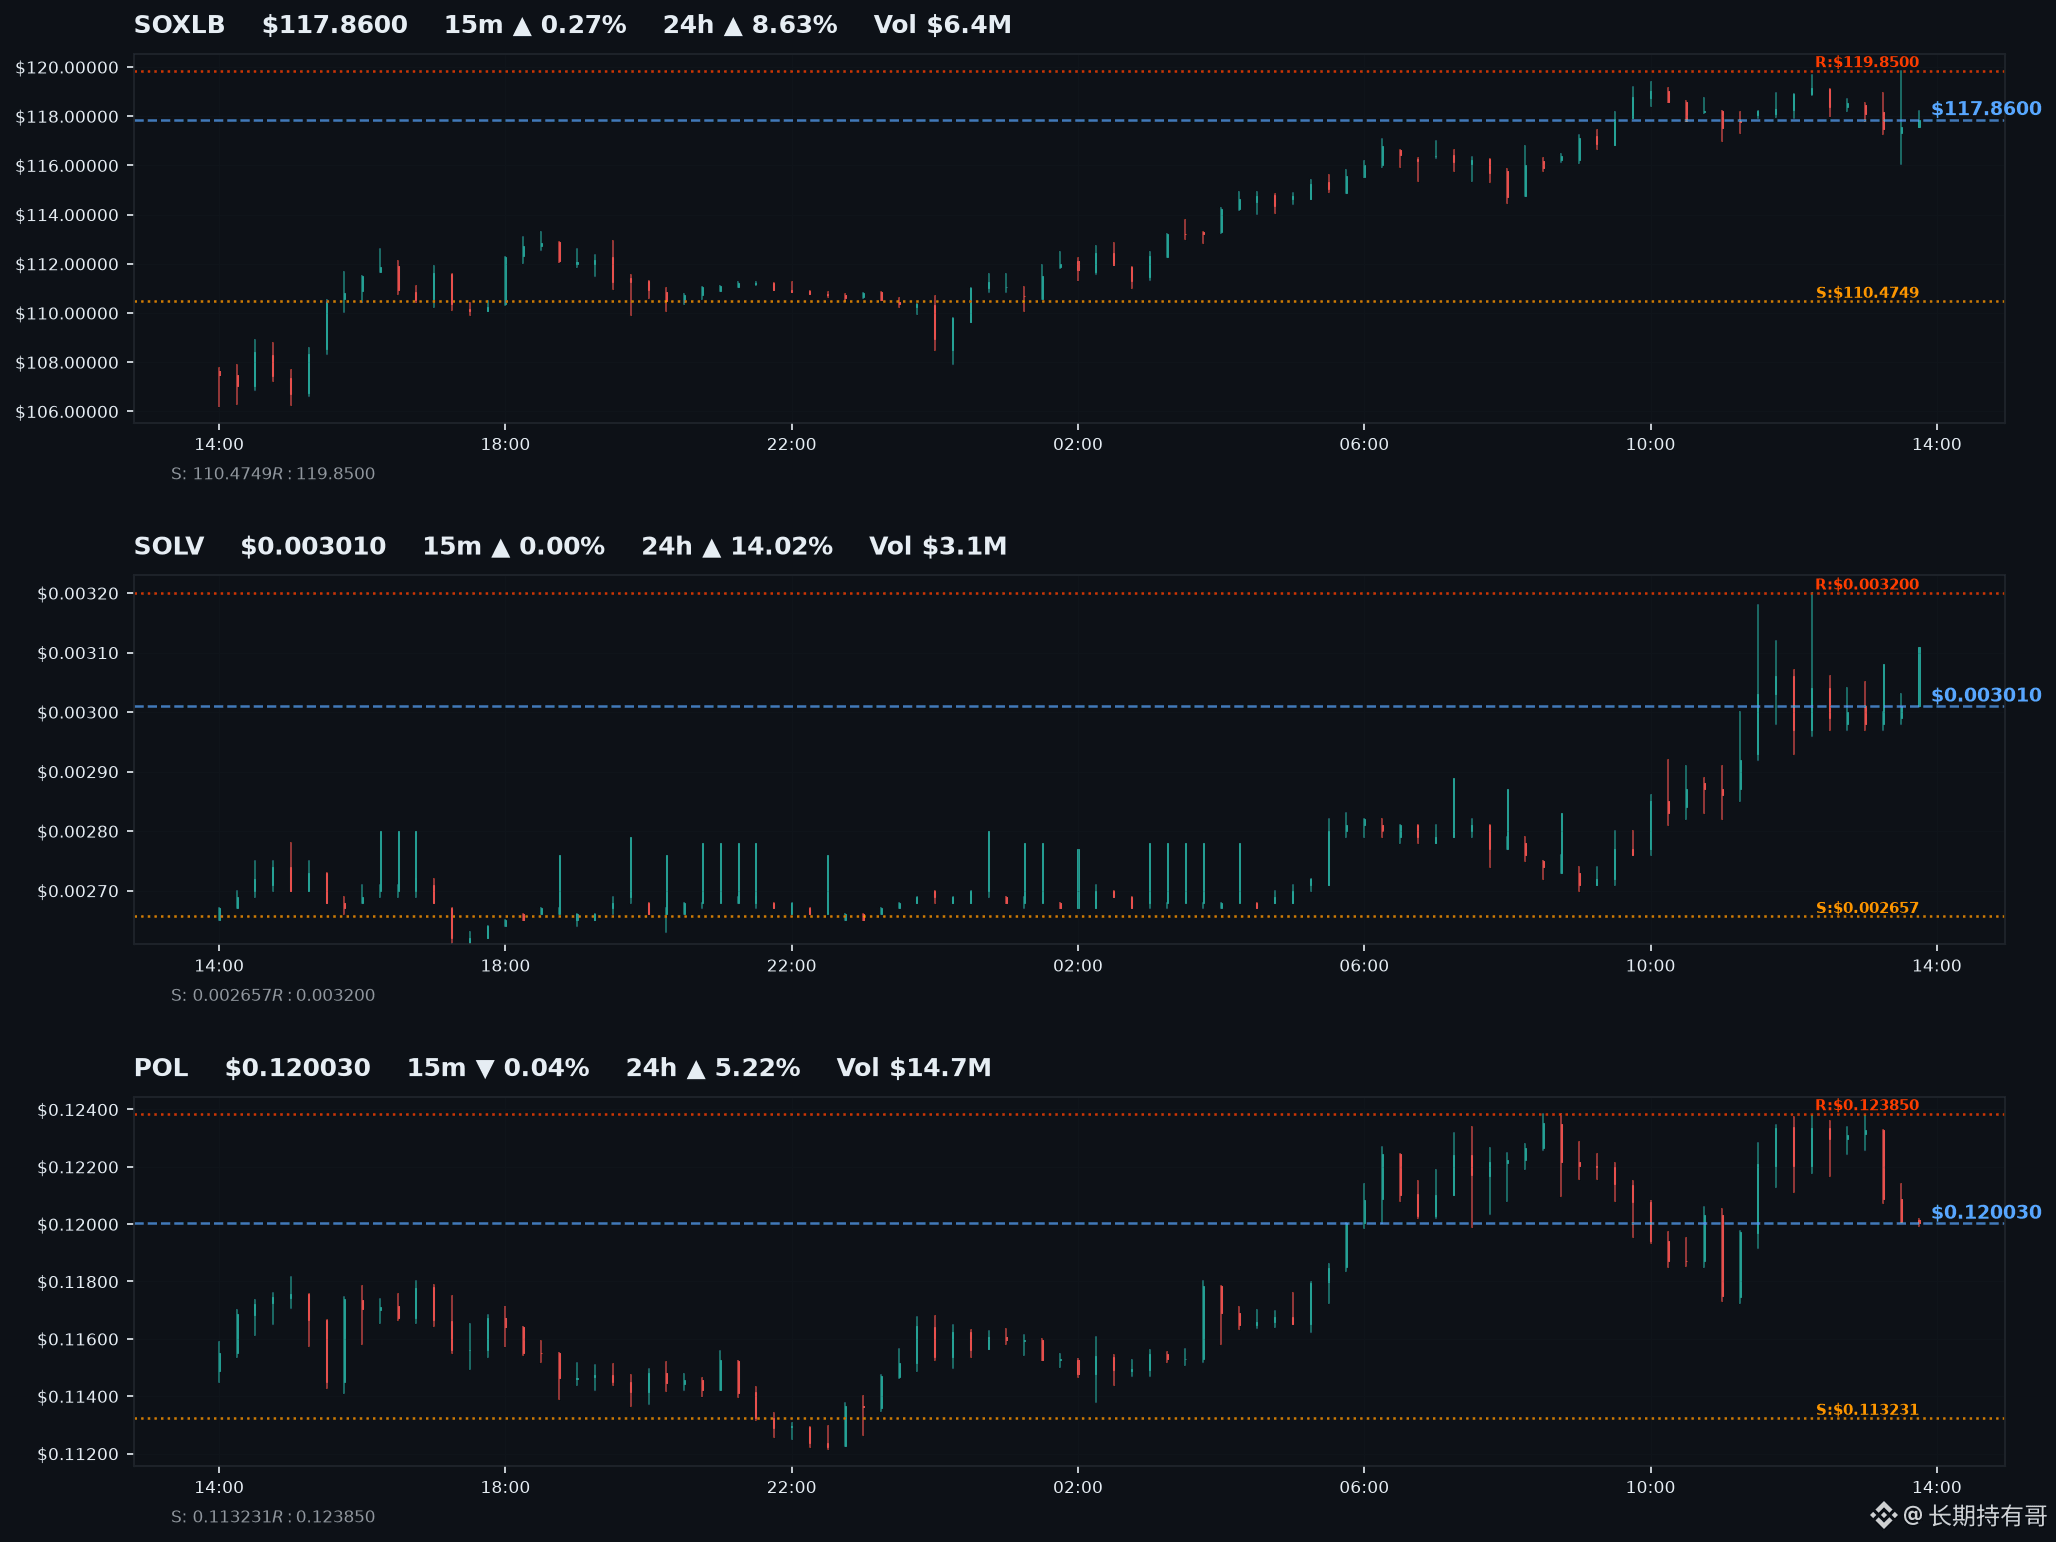Select the $108.00000 y-axis label
The height and width of the screenshot is (1542, 2056).
[67, 363]
